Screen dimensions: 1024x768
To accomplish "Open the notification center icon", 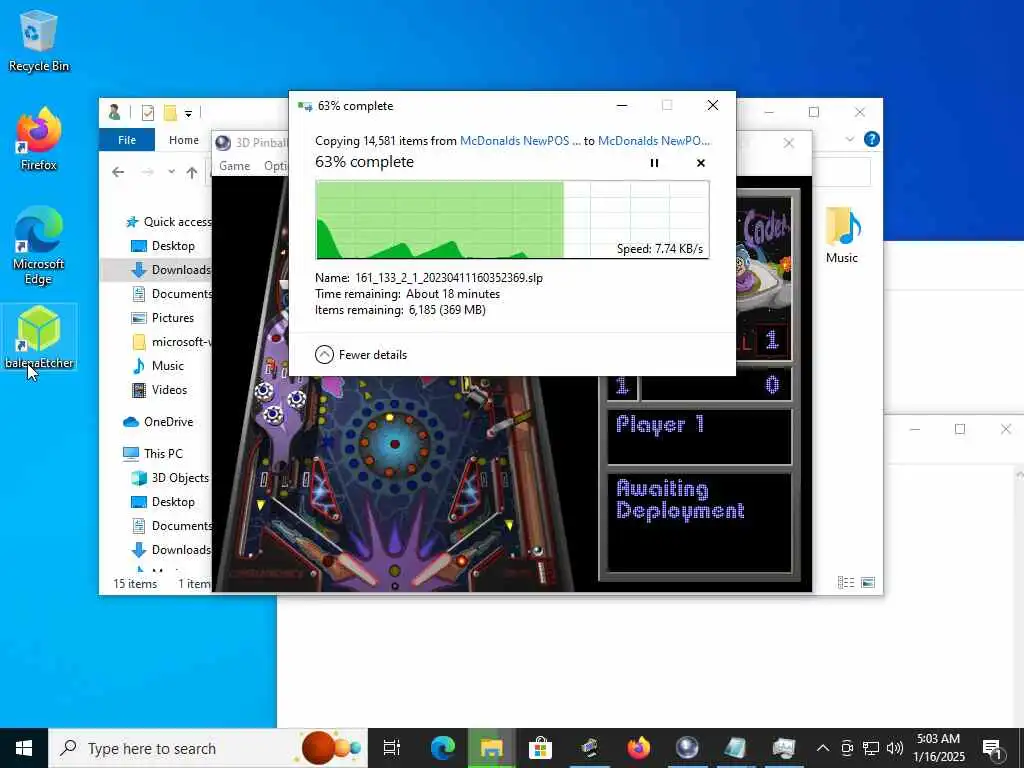I will pos(992,749).
